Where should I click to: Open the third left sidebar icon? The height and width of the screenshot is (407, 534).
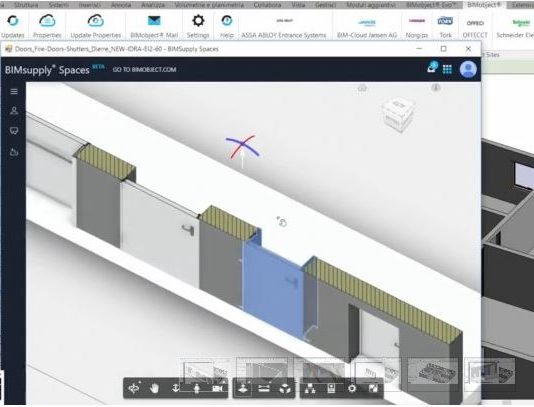coord(14,131)
